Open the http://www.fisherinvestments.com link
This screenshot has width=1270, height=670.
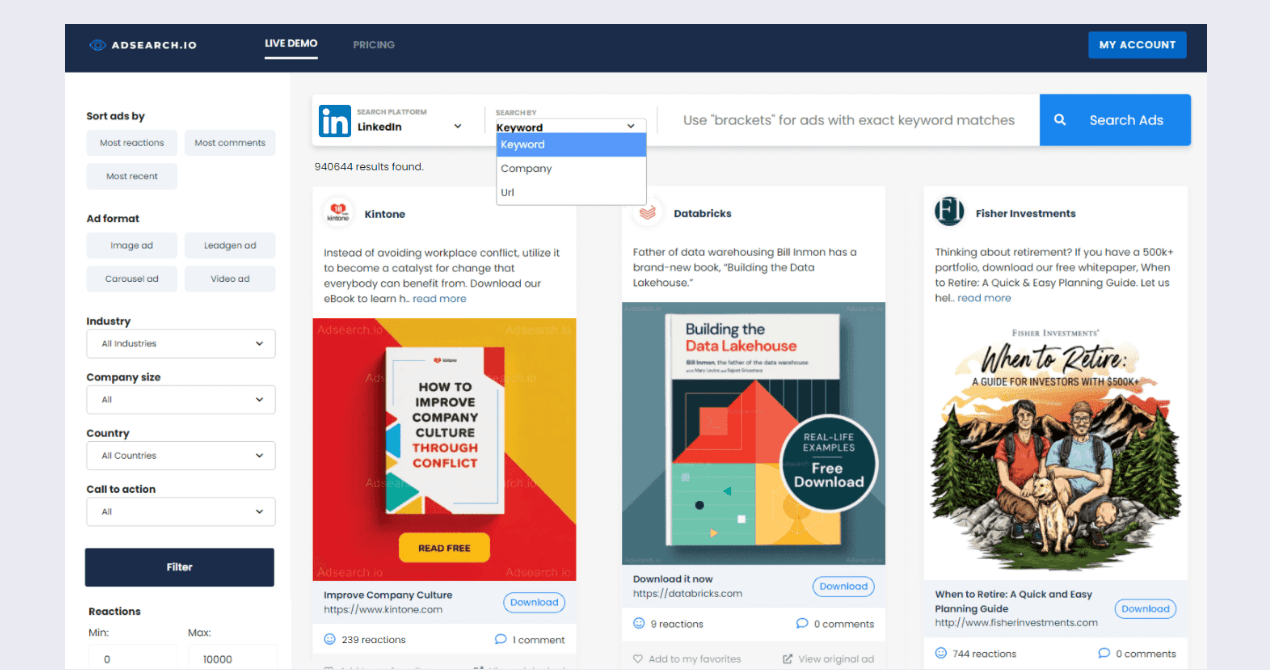pyautogui.click(x=1016, y=623)
